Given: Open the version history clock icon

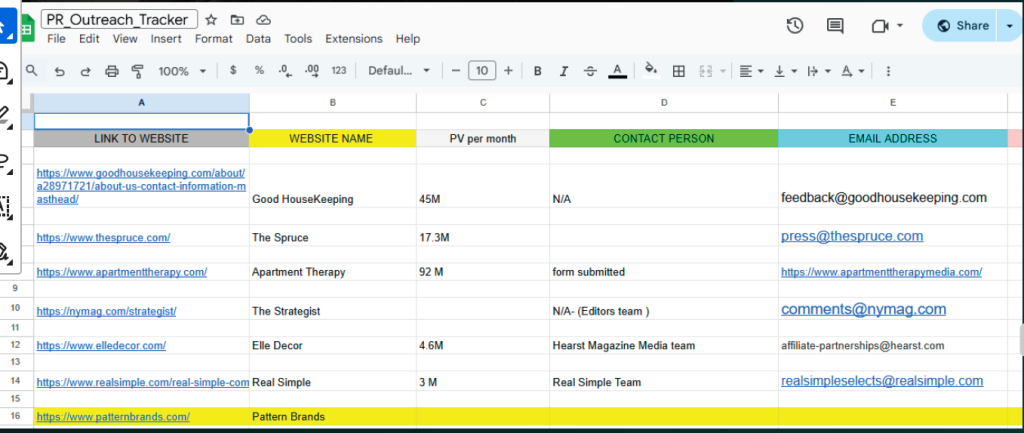Looking at the screenshot, I should click(x=795, y=25).
